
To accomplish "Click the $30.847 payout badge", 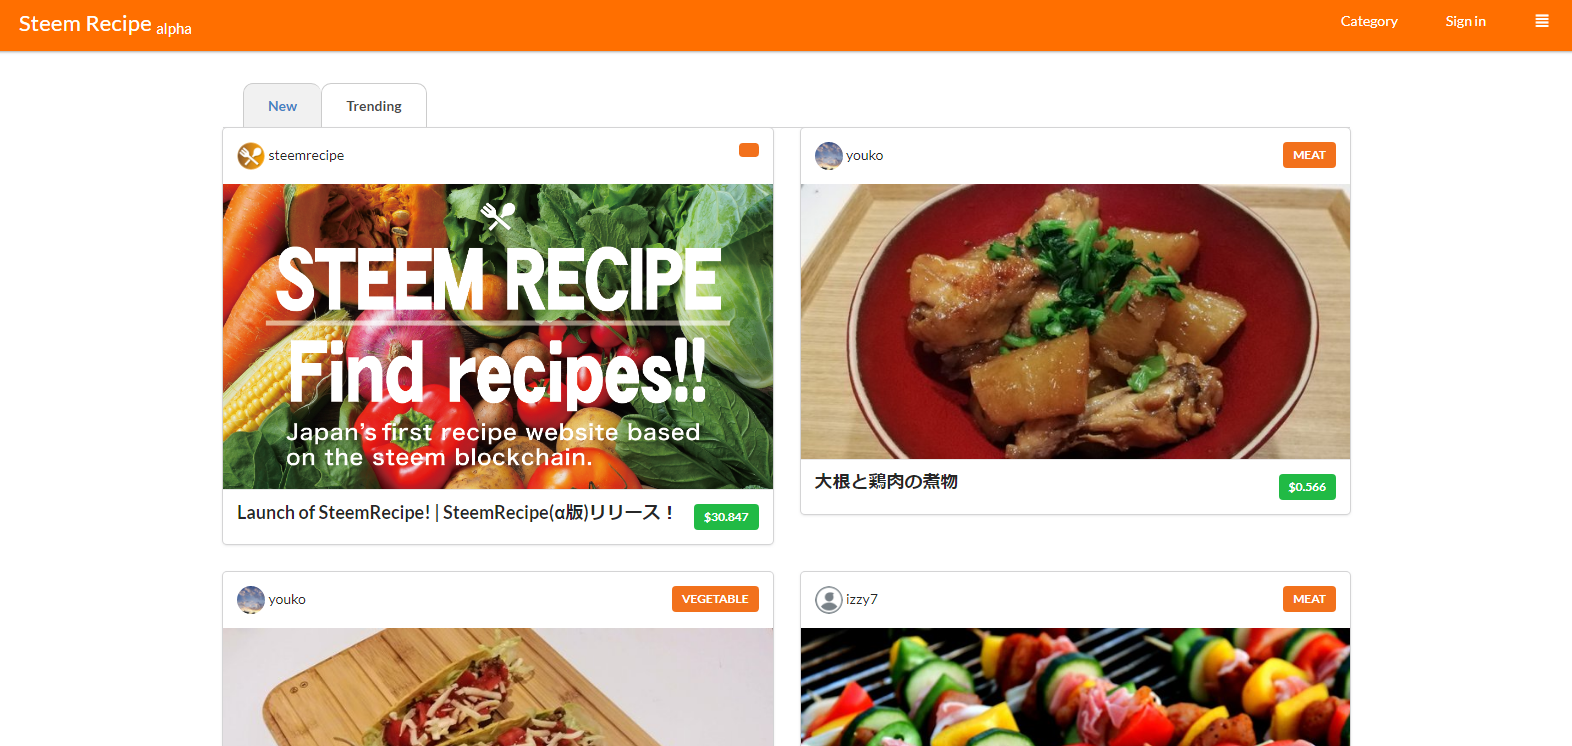I will [x=726, y=517].
